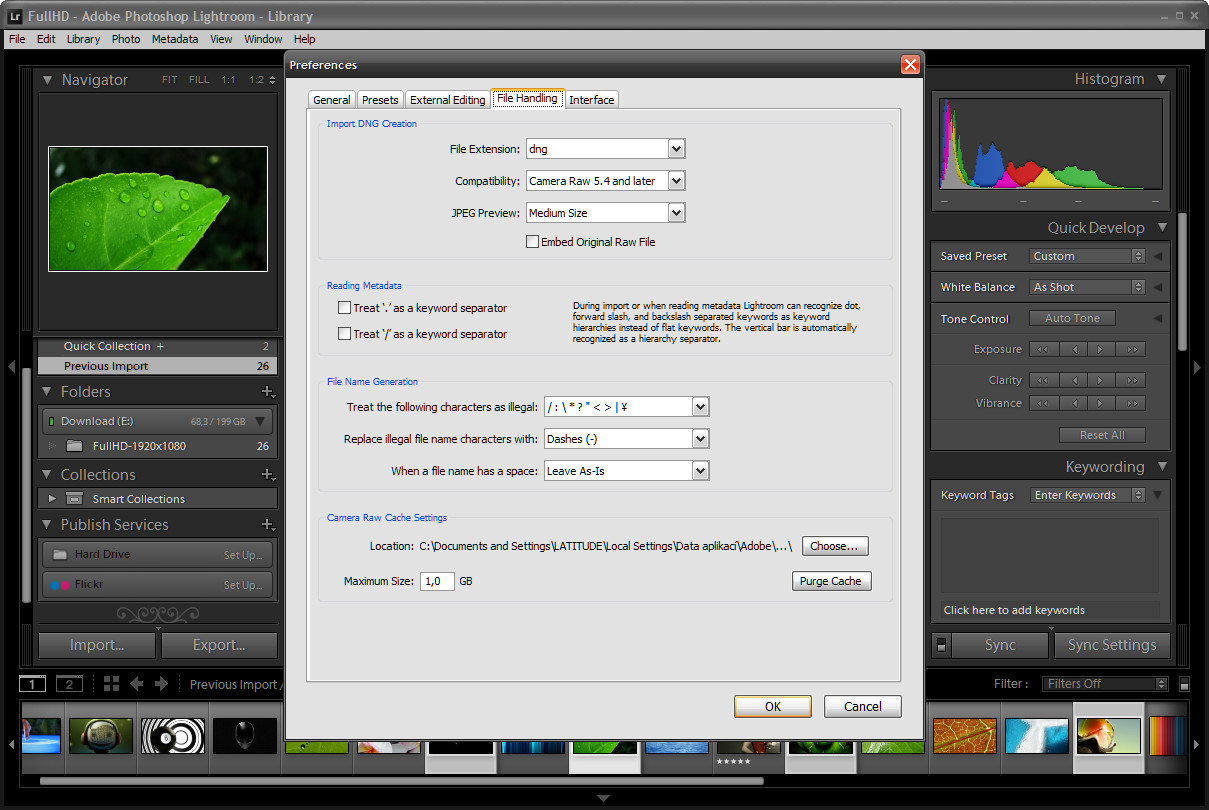Increase Clarity by small step

pyautogui.click(x=1101, y=381)
